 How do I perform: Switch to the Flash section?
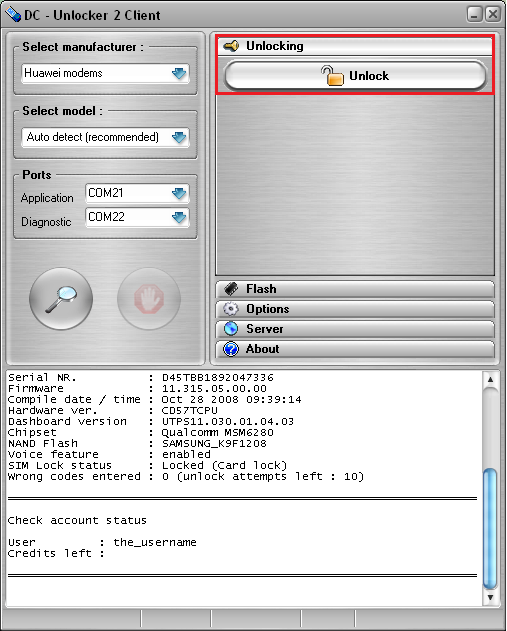tap(355, 289)
